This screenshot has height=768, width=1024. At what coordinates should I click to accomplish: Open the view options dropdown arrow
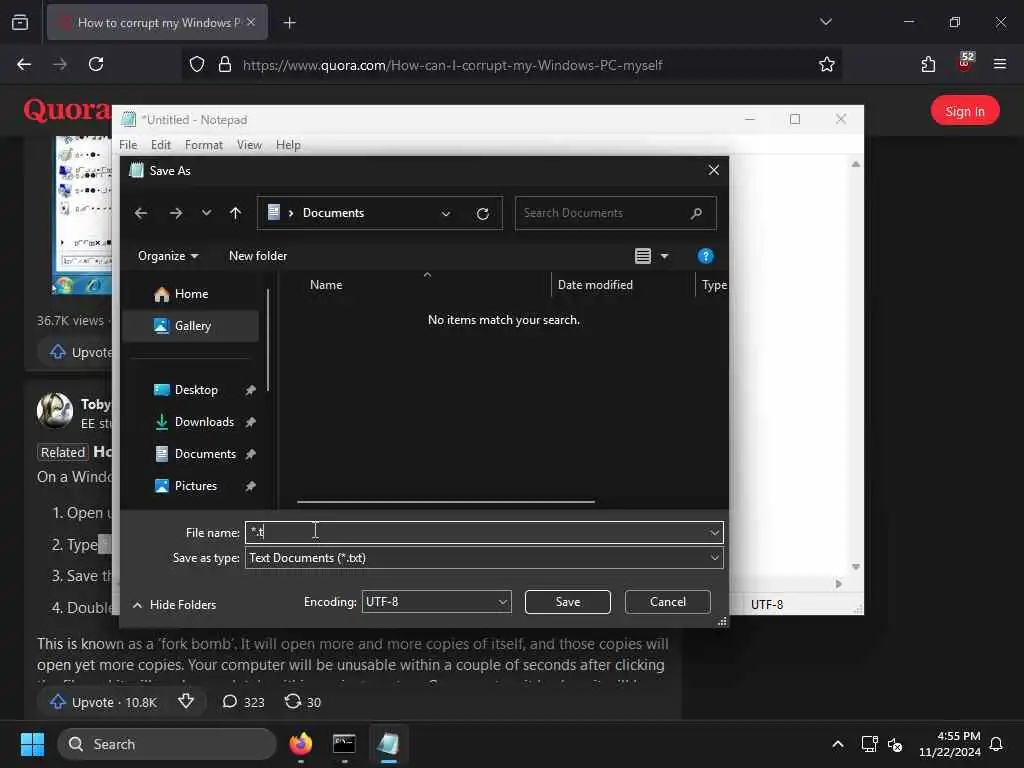664,256
